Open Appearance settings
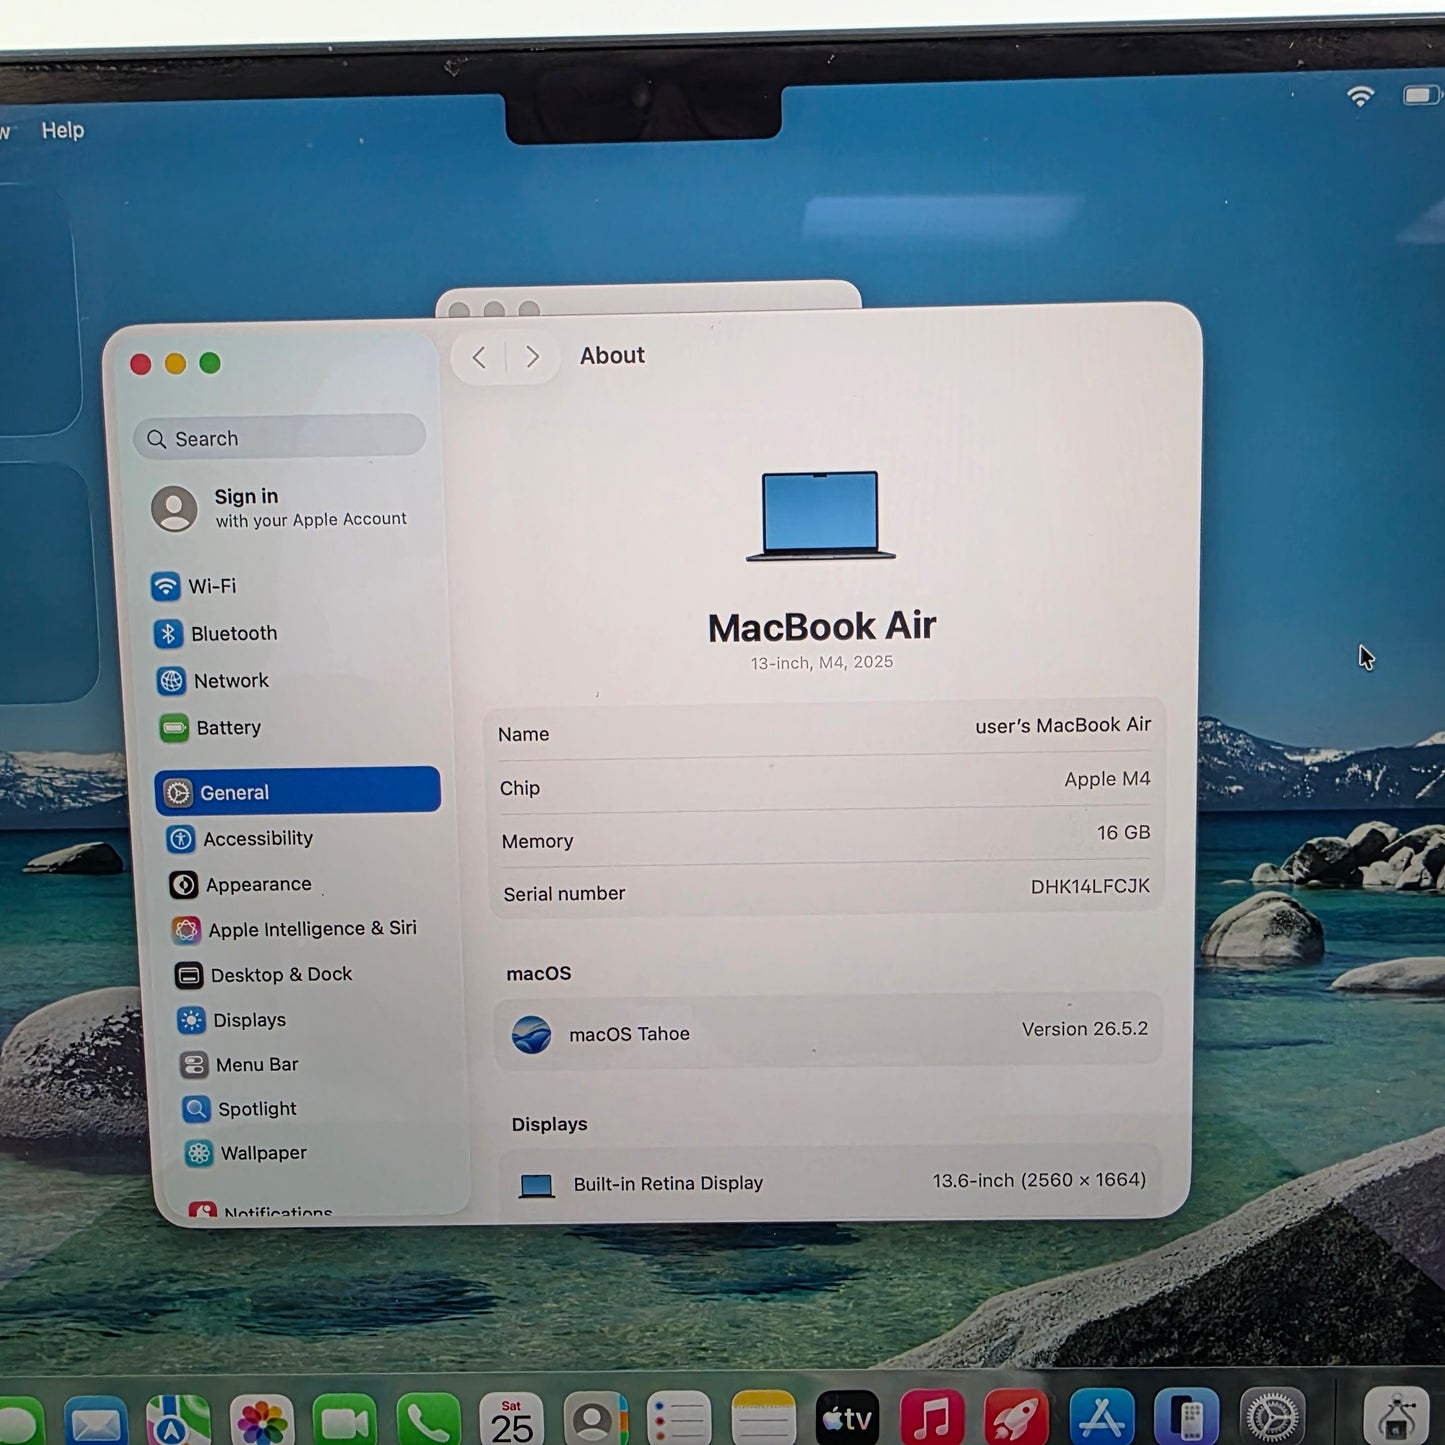1445x1445 pixels. pyautogui.click(x=241, y=885)
